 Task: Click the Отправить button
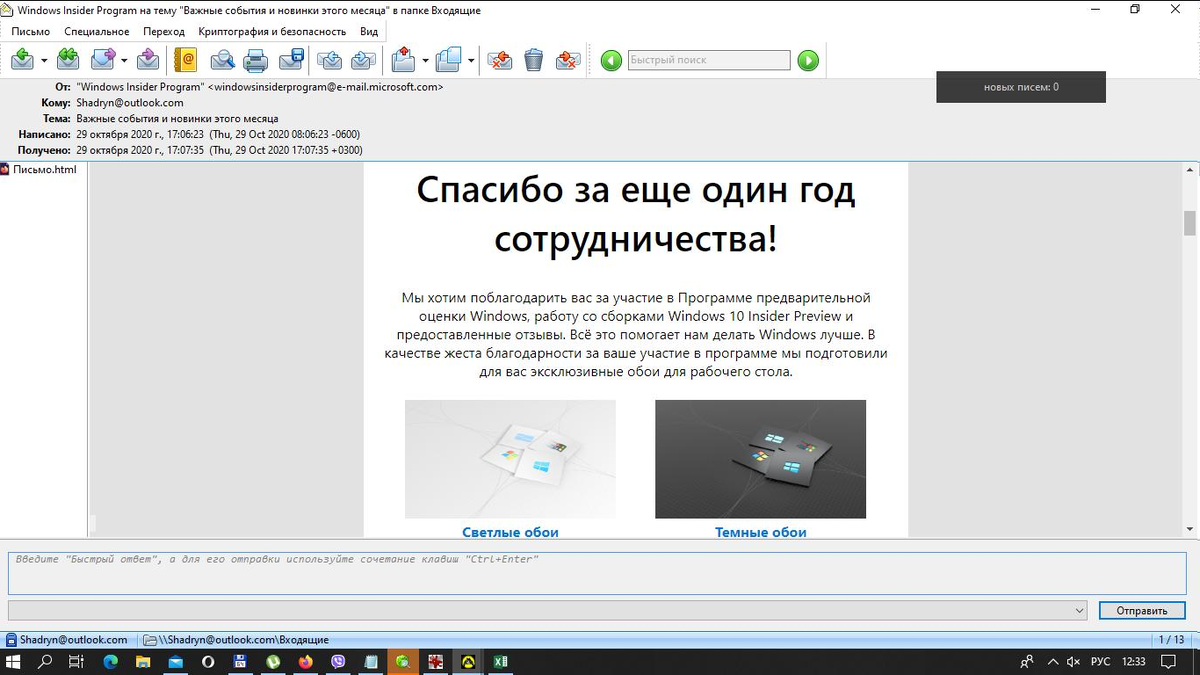1142,610
